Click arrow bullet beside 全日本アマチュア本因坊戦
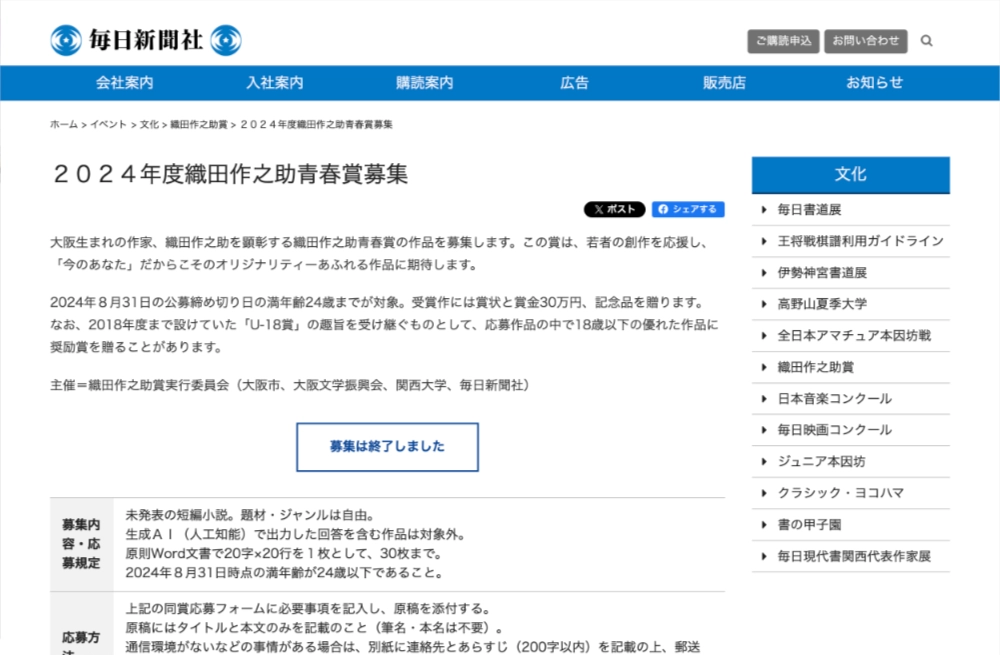This screenshot has width=1000, height=655. [x=764, y=336]
